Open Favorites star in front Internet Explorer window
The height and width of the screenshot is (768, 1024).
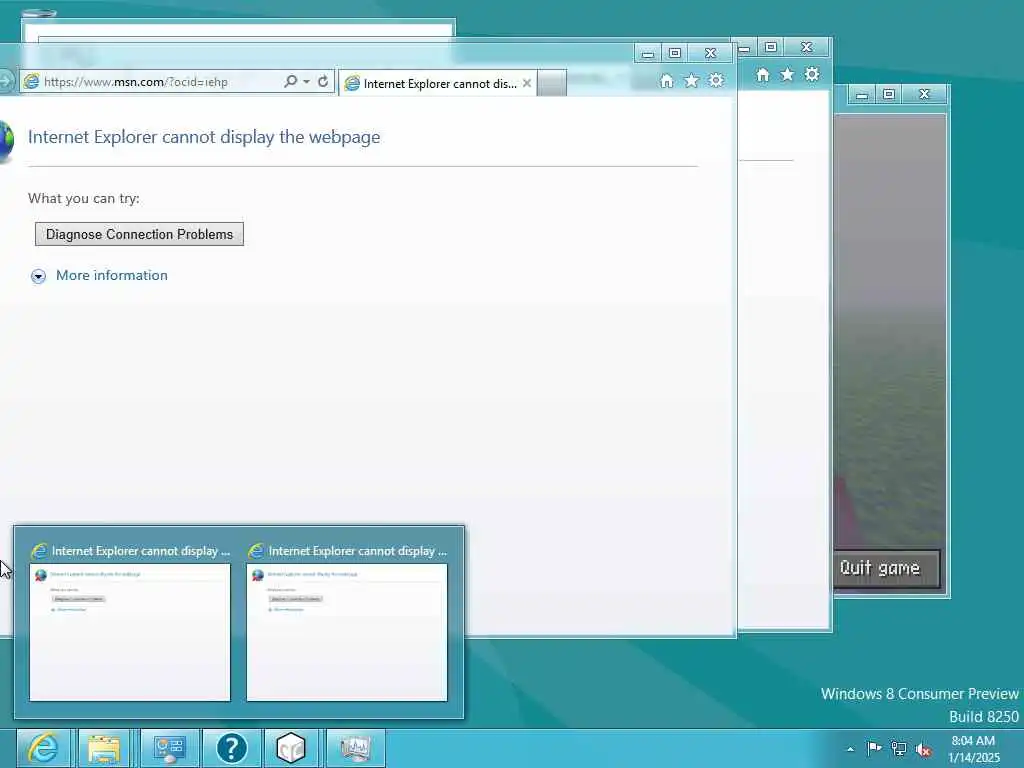[x=691, y=80]
